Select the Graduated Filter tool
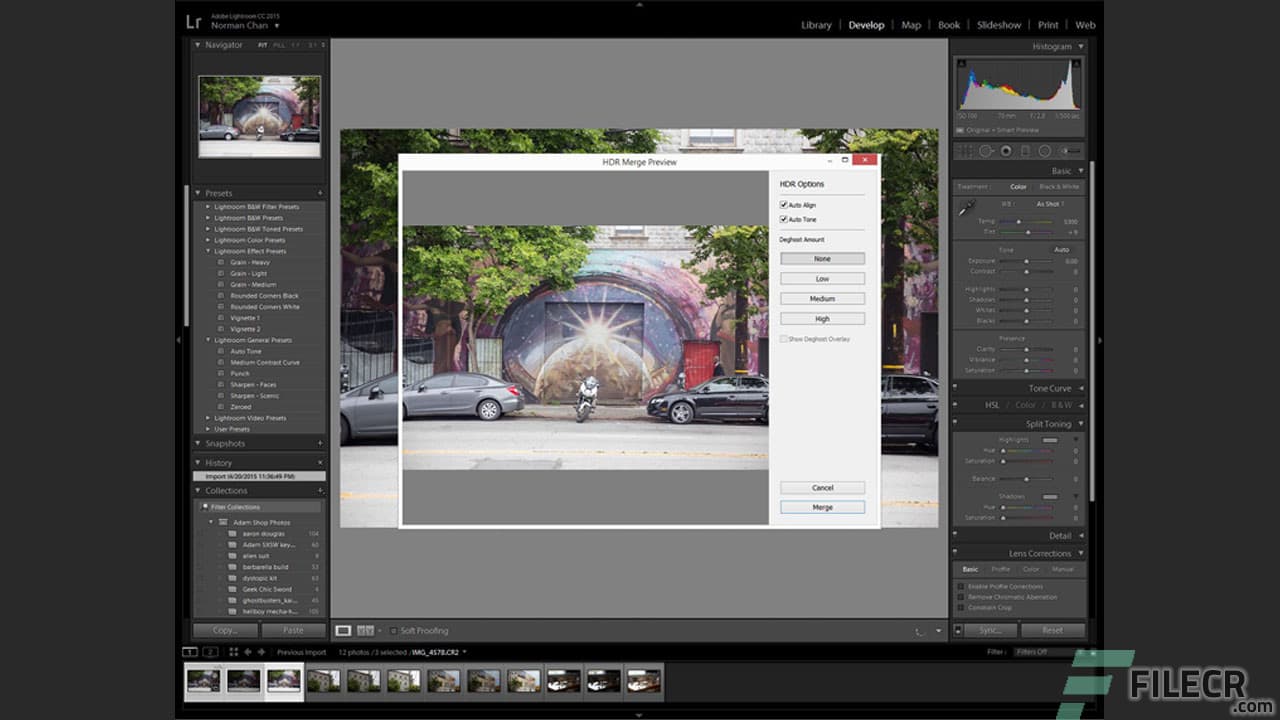This screenshot has height=720, width=1280. click(x=1025, y=150)
